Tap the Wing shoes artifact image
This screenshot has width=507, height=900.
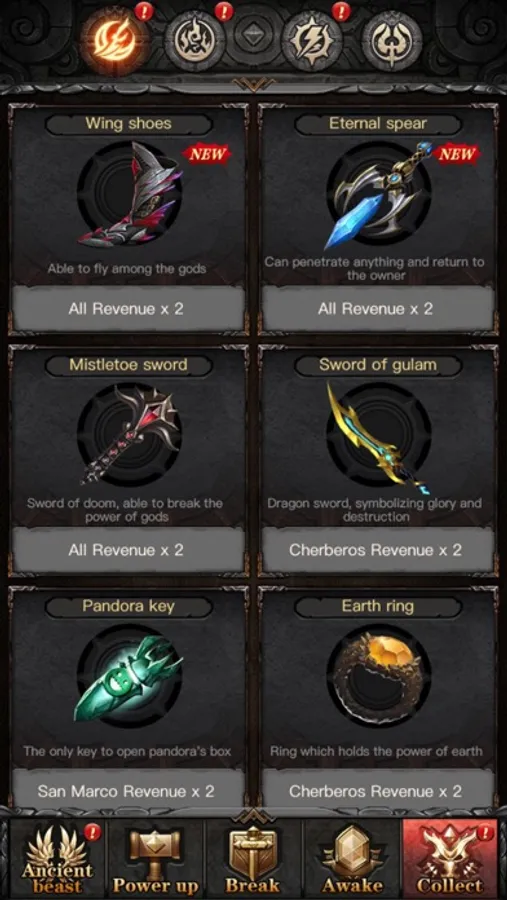[129, 195]
